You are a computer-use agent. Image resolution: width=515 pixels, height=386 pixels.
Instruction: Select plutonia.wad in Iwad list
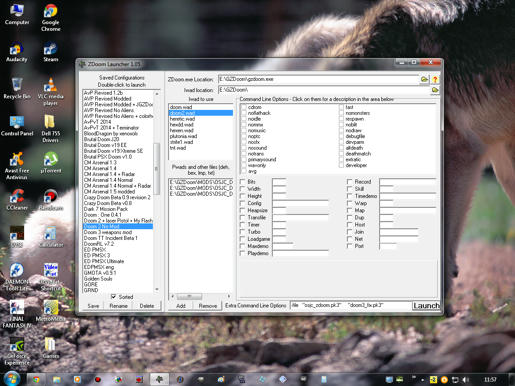coord(201,136)
